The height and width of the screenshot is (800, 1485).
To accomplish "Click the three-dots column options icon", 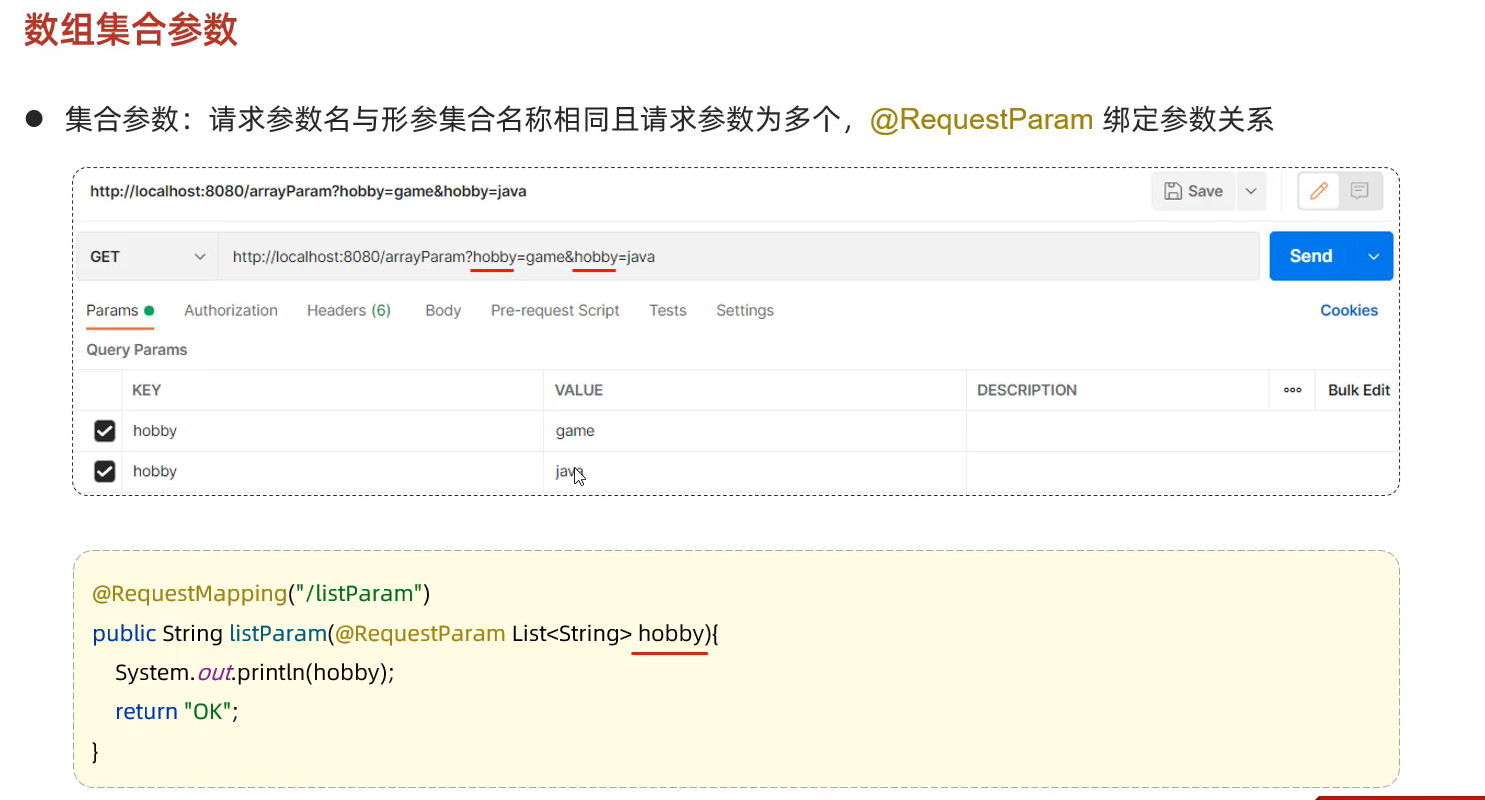I will [1292, 390].
